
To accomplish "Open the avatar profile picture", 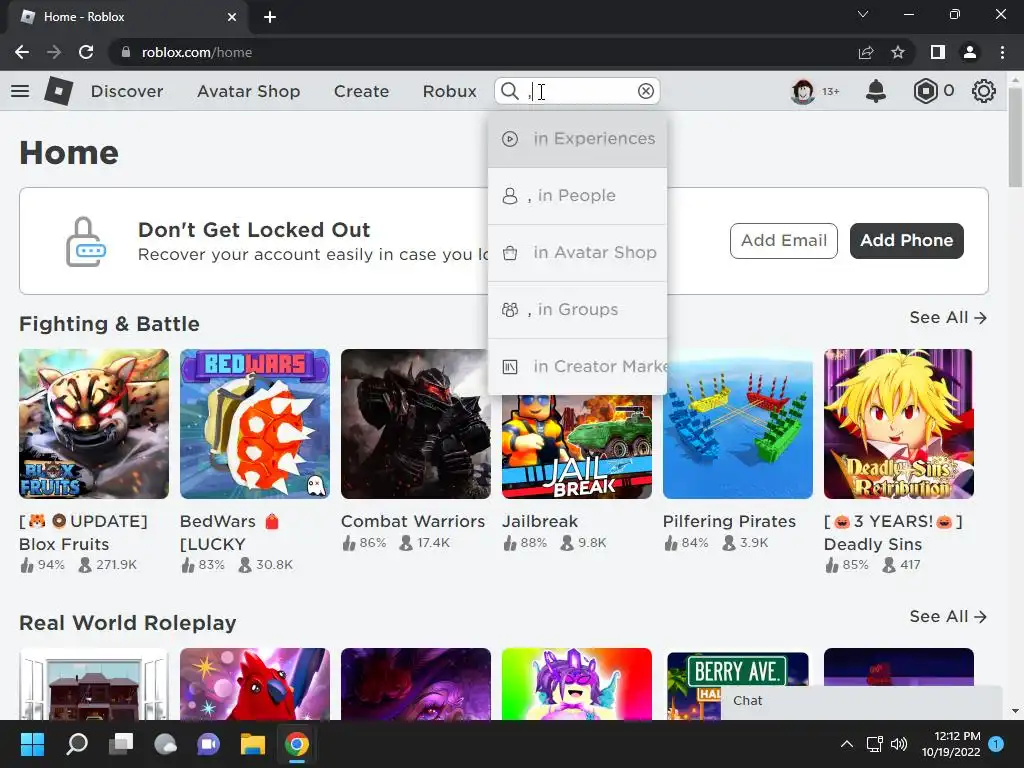I will 803,91.
